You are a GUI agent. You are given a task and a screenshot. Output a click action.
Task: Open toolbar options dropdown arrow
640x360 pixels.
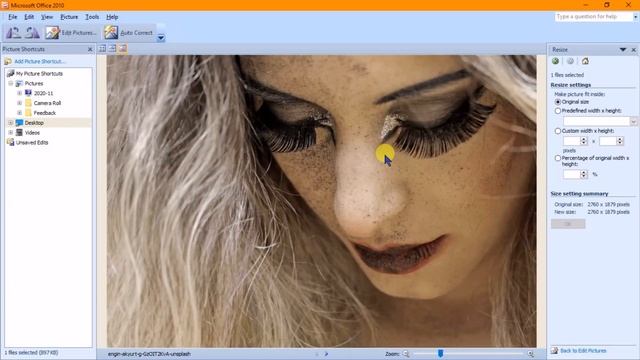[x=161, y=38]
